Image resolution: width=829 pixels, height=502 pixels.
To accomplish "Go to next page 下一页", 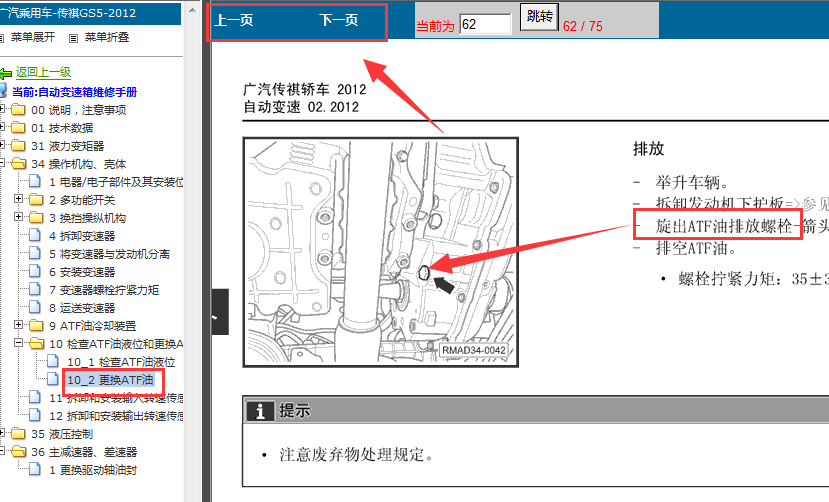I will tap(339, 20).
